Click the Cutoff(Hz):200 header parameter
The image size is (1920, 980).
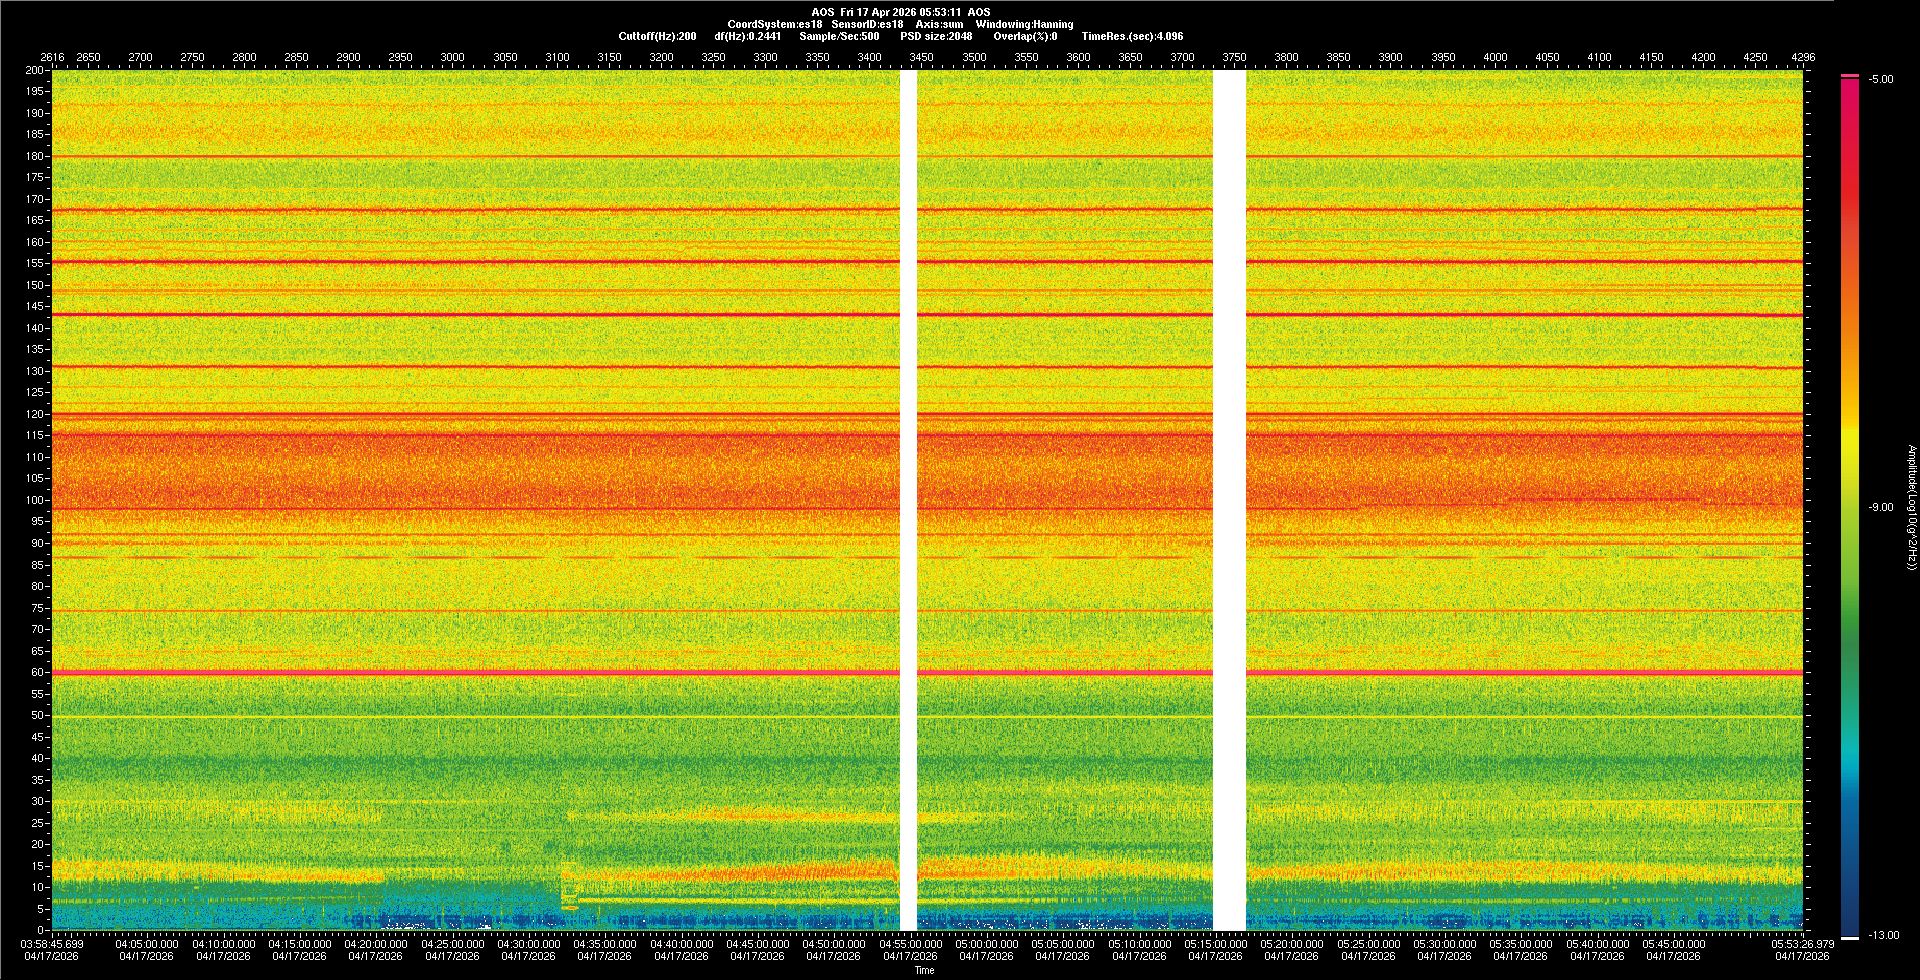tap(657, 36)
